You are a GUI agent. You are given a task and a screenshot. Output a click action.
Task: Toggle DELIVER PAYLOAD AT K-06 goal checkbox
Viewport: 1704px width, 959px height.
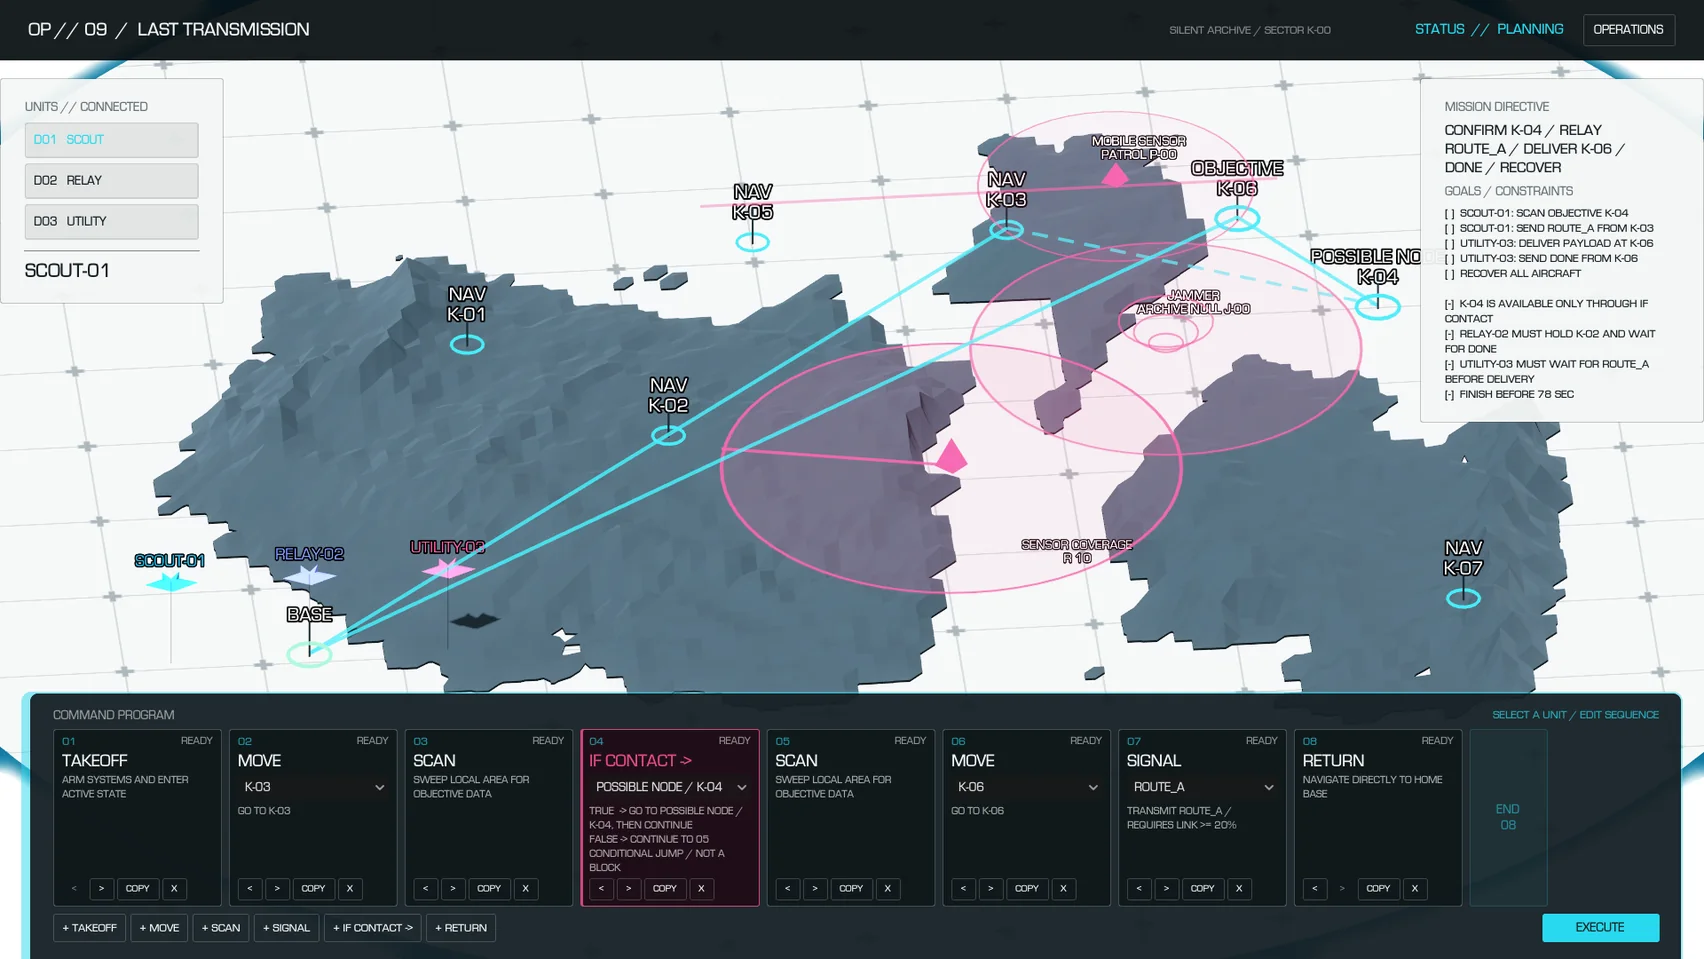point(1449,243)
